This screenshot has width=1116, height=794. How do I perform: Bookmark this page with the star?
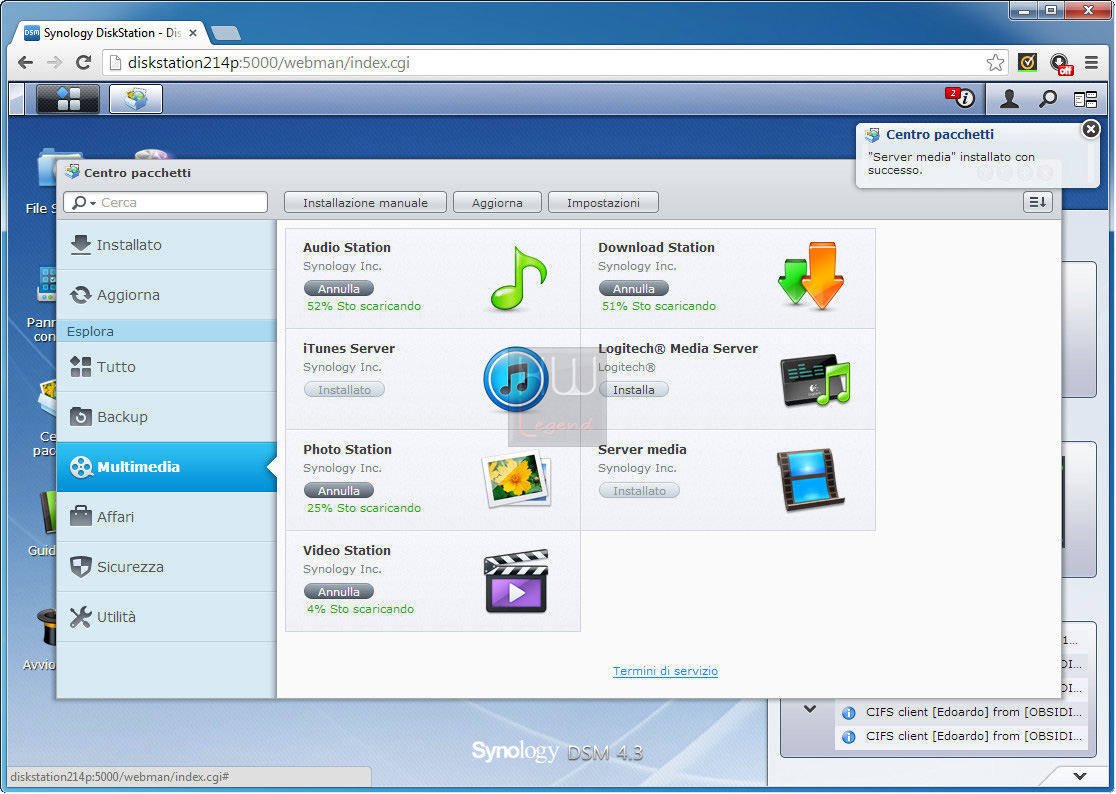point(995,63)
